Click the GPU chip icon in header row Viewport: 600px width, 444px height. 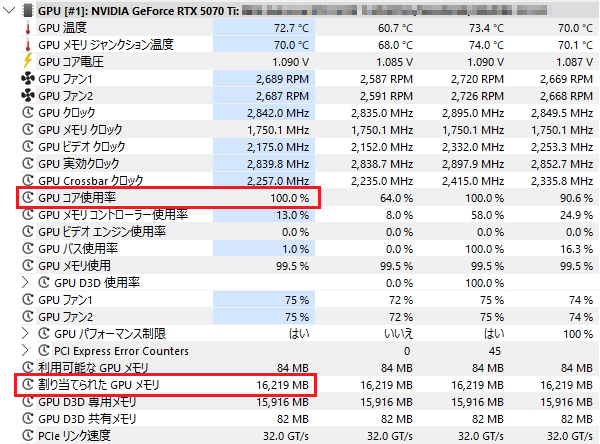pyautogui.click(x=28, y=10)
